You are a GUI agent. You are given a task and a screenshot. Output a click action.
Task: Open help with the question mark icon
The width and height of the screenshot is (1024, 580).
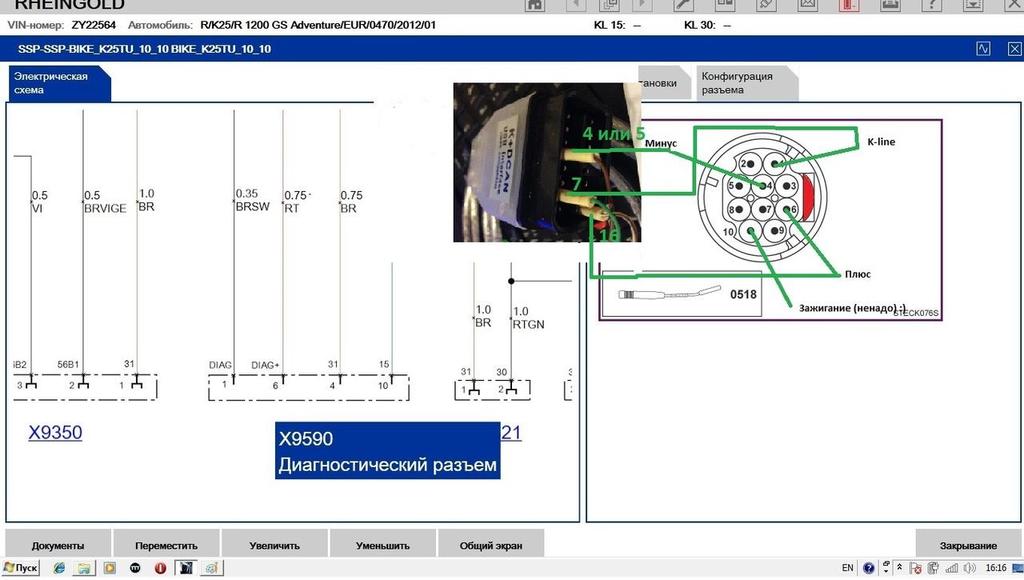pos(930,5)
